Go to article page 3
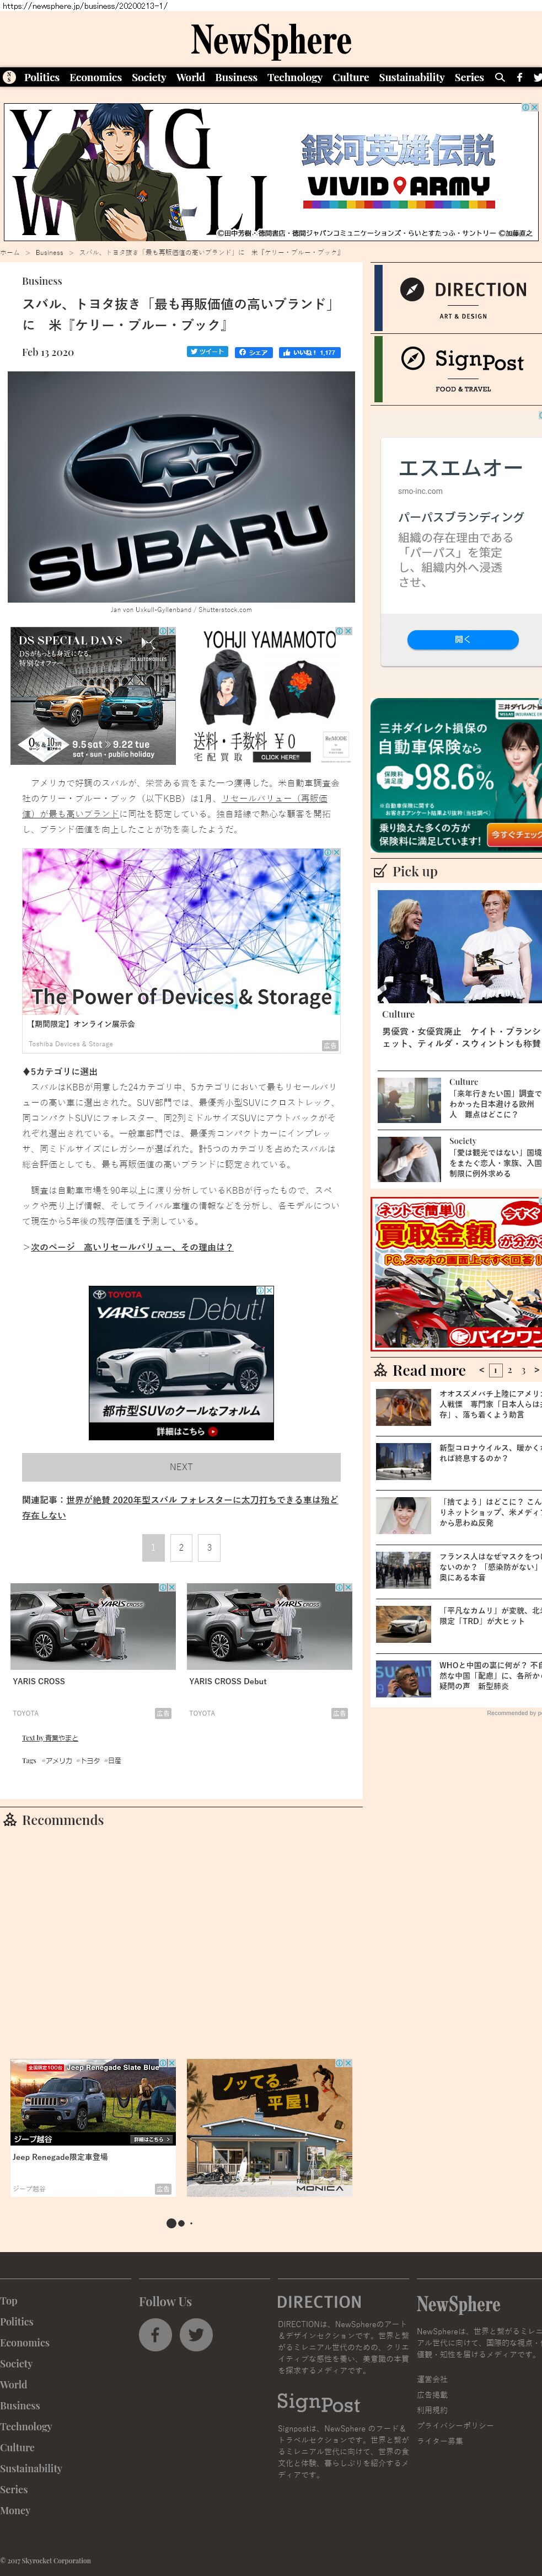The width and height of the screenshot is (542, 2576). [x=209, y=1547]
